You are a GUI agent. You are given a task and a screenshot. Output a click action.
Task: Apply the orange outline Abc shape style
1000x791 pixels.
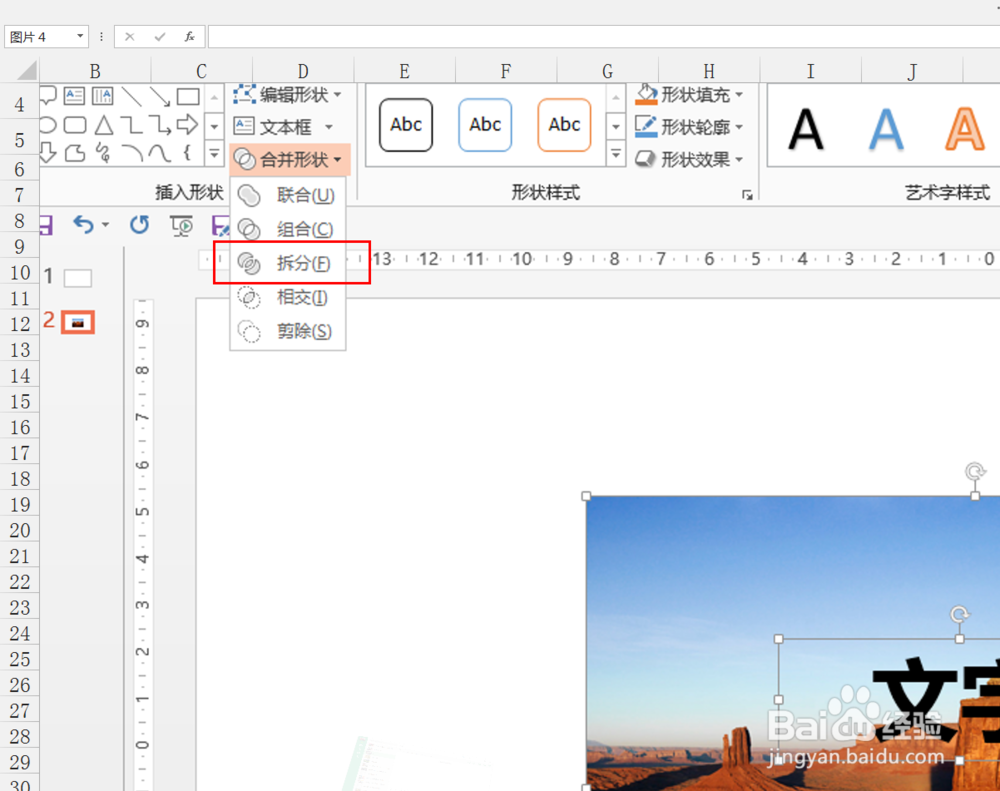click(x=564, y=124)
